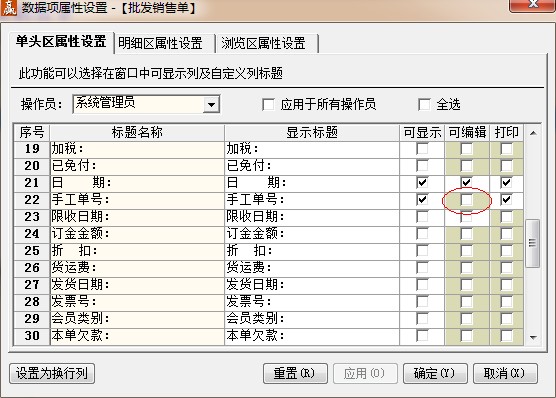This screenshot has width=556, height=398.
Task: Check 可显示 box for 发货日期 row
Action: point(422,285)
